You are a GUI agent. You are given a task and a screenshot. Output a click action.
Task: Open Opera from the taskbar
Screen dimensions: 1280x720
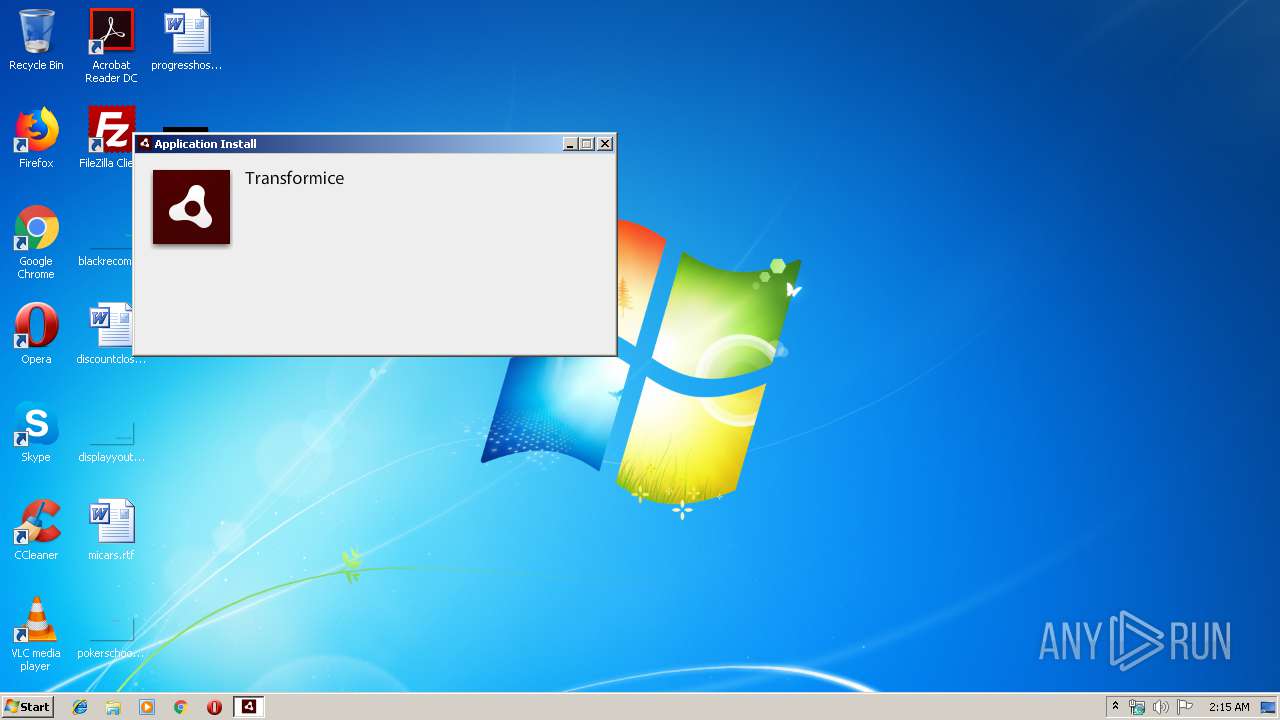(x=214, y=707)
